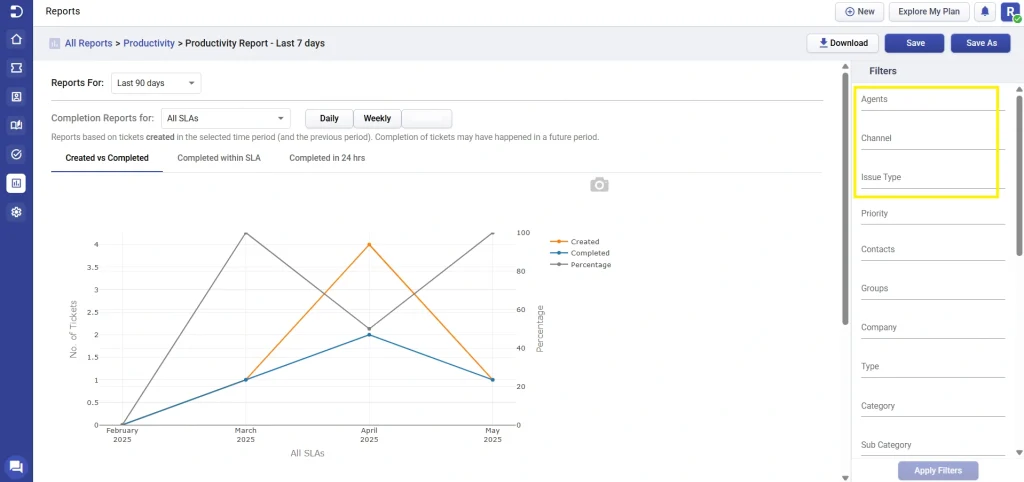Open the Contacts sidebar icon
Screen dimensions: 1024x482
coord(16,97)
